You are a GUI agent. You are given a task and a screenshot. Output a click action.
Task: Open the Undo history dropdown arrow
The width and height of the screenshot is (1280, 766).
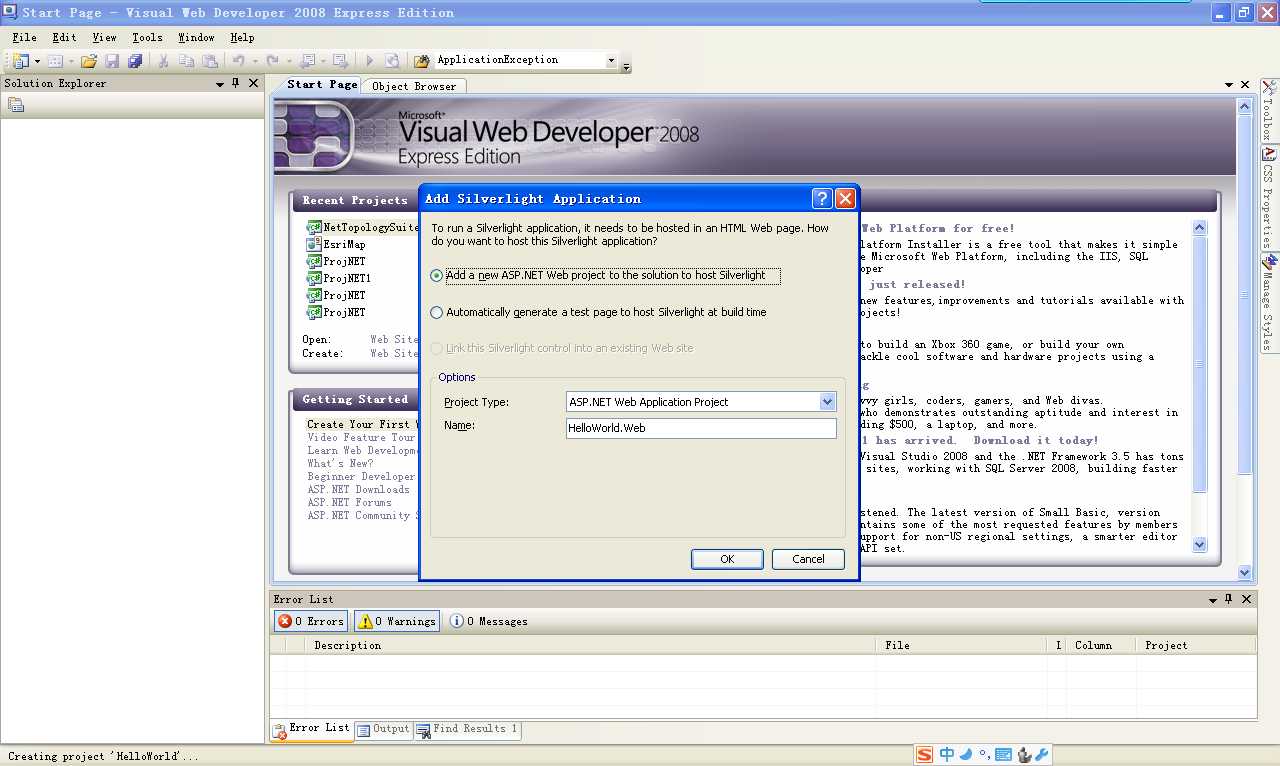(254, 61)
